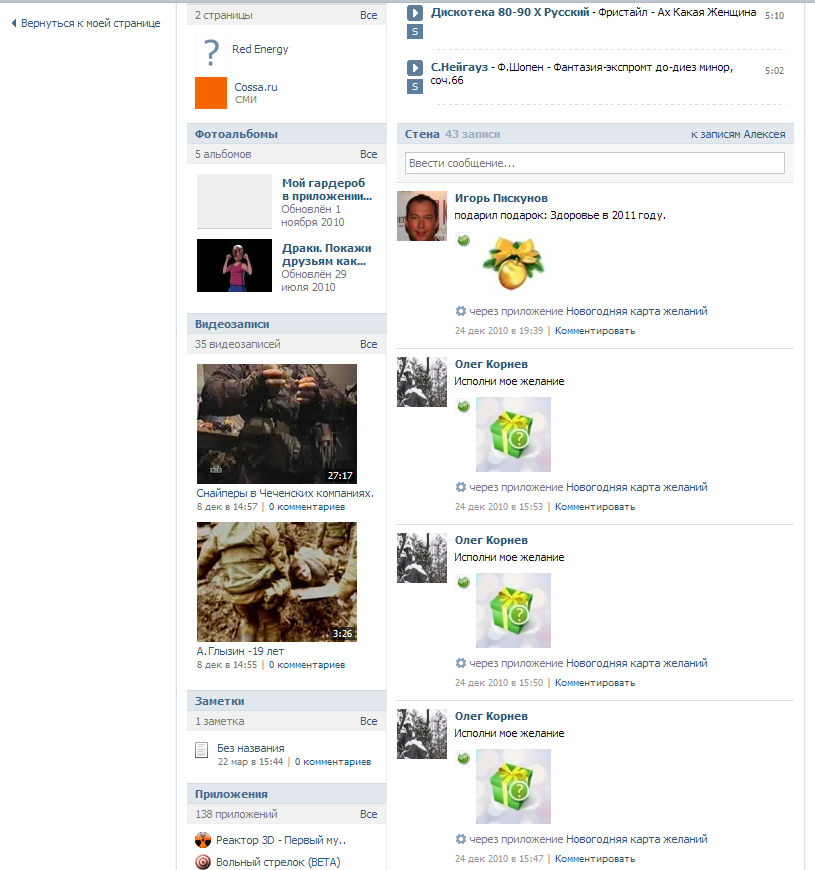Image resolution: width=815 pixels, height=870 pixels.
Task: Click the S icon under С.Нейгауз track
Action: coord(414,87)
